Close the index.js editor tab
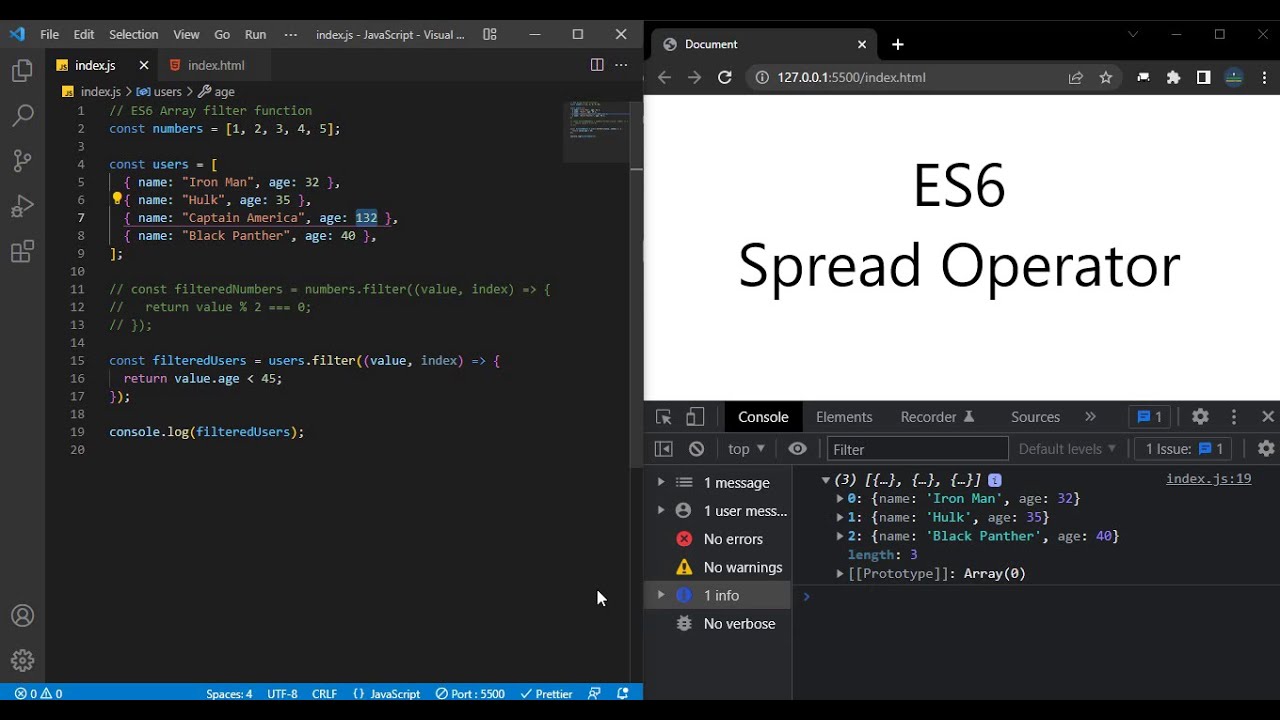 (143, 65)
